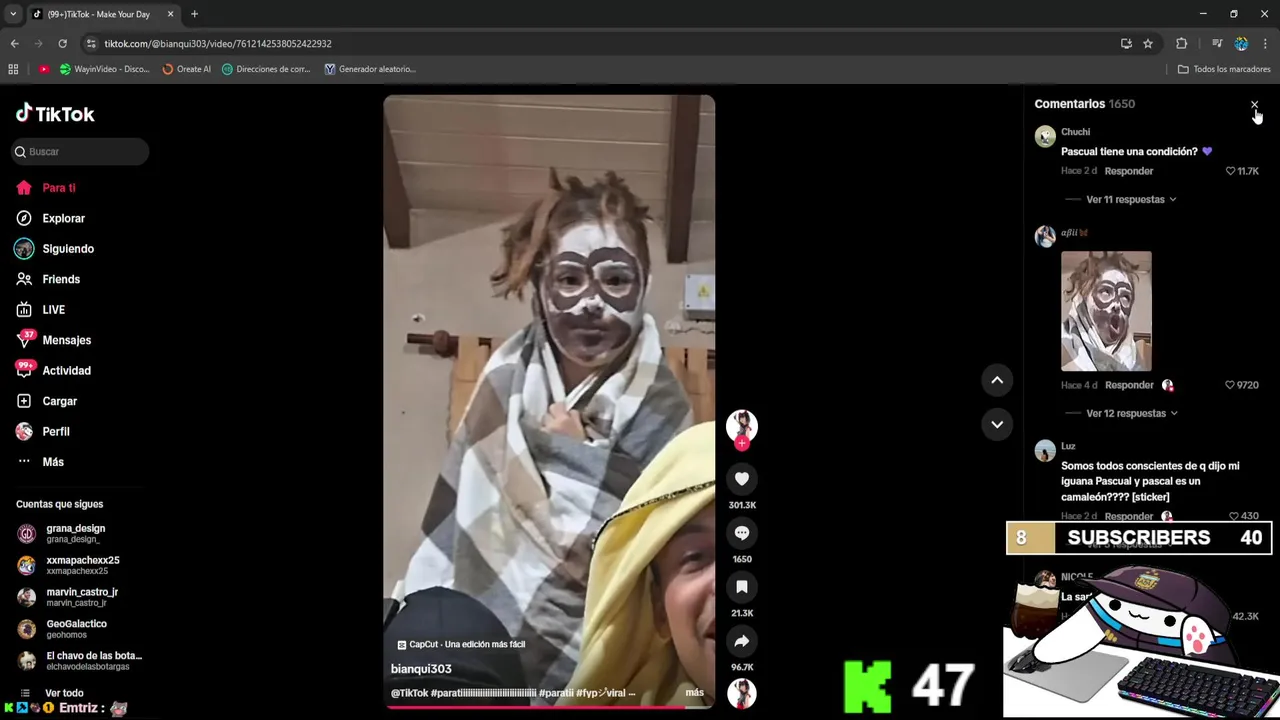Open Mensajes inbox
Screen dimensions: 1280x720
click(x=53, y=340)
